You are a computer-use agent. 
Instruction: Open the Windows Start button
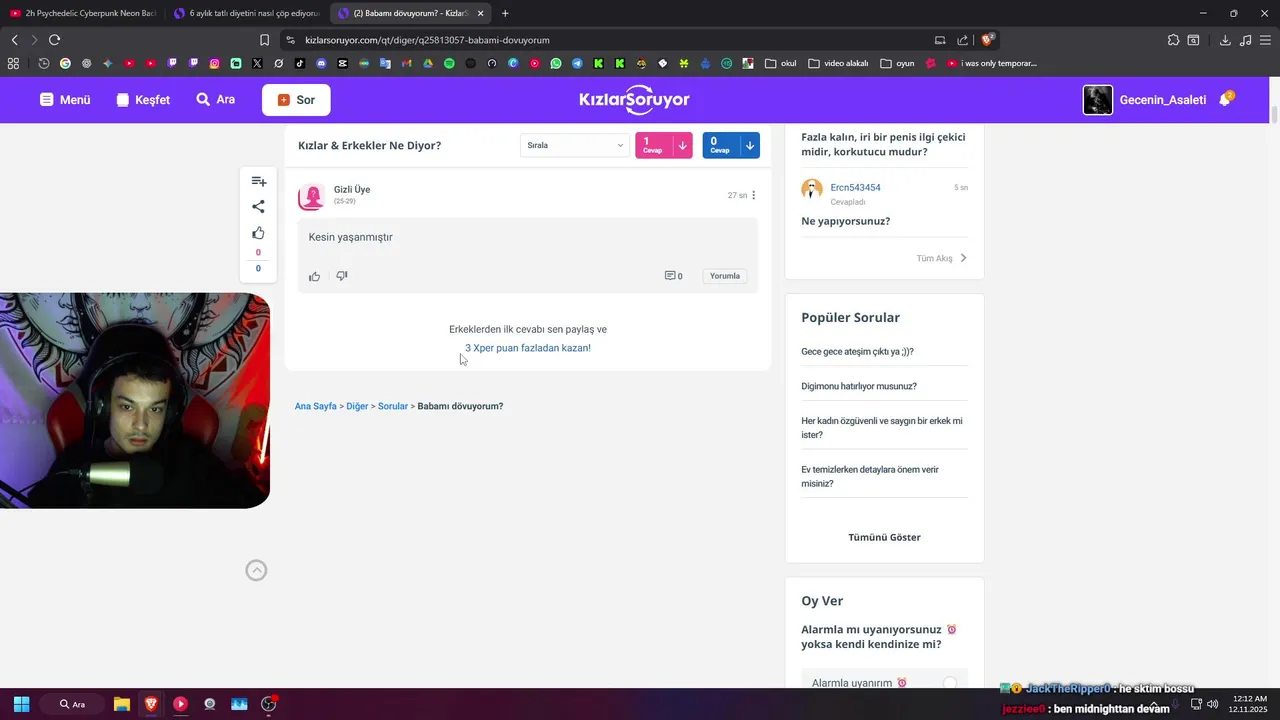(x=21, y=704)
